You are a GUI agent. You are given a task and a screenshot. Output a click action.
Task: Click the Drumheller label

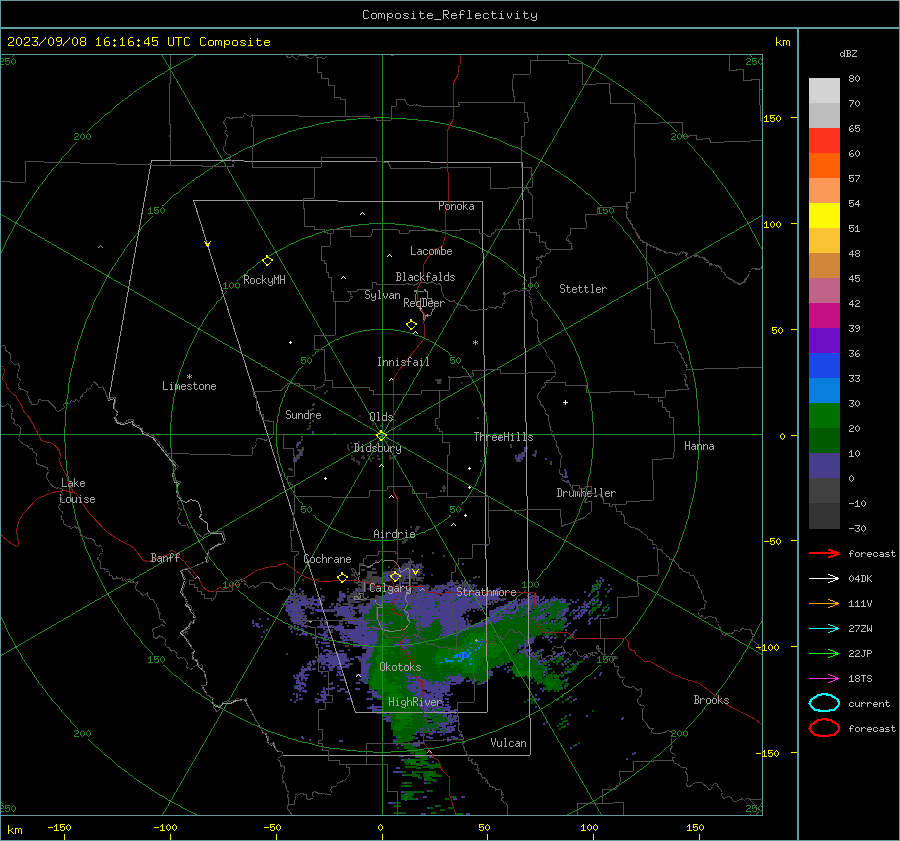pyautogui.click(x=586, y=493)
